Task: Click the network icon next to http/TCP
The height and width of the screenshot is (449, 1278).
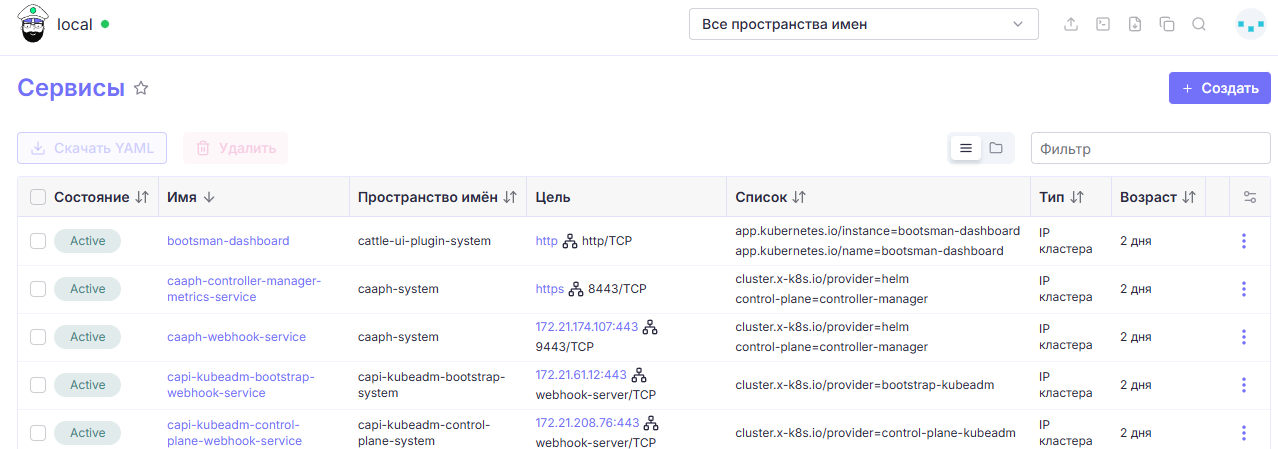Action: pyautogui.click(x=570, y=241)
